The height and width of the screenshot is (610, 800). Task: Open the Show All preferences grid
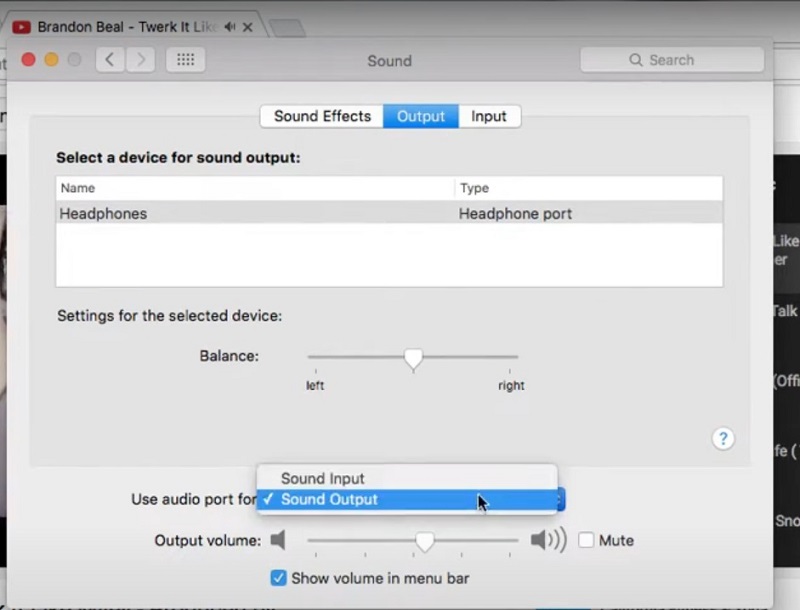[185, 60]
